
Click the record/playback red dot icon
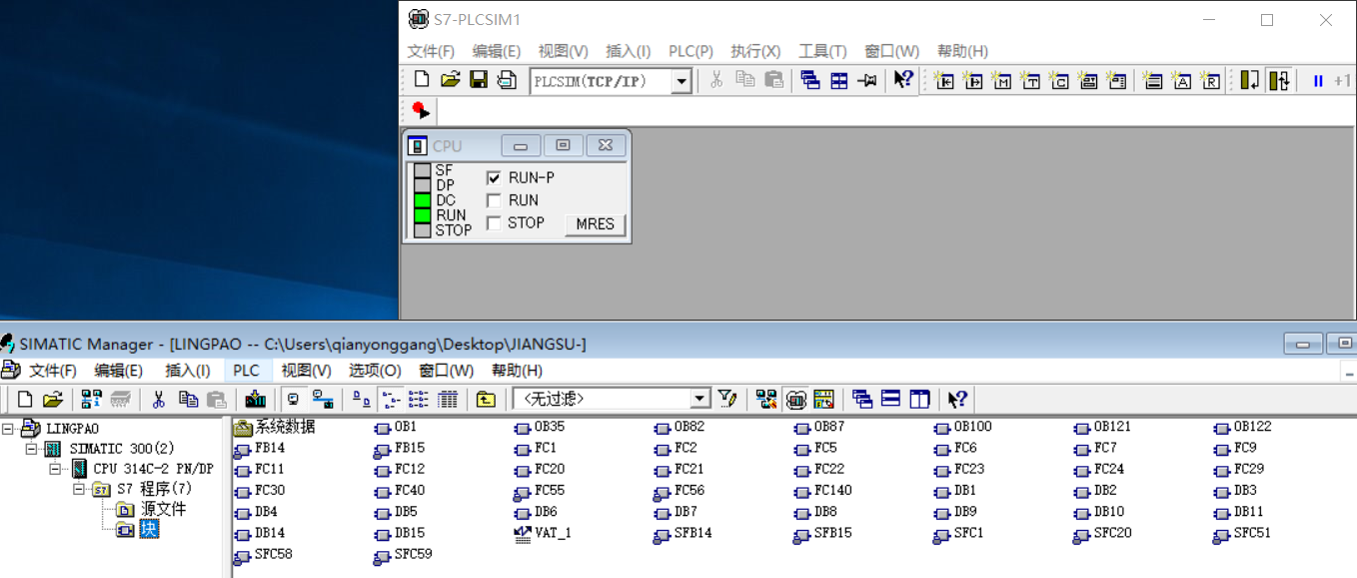420,111
